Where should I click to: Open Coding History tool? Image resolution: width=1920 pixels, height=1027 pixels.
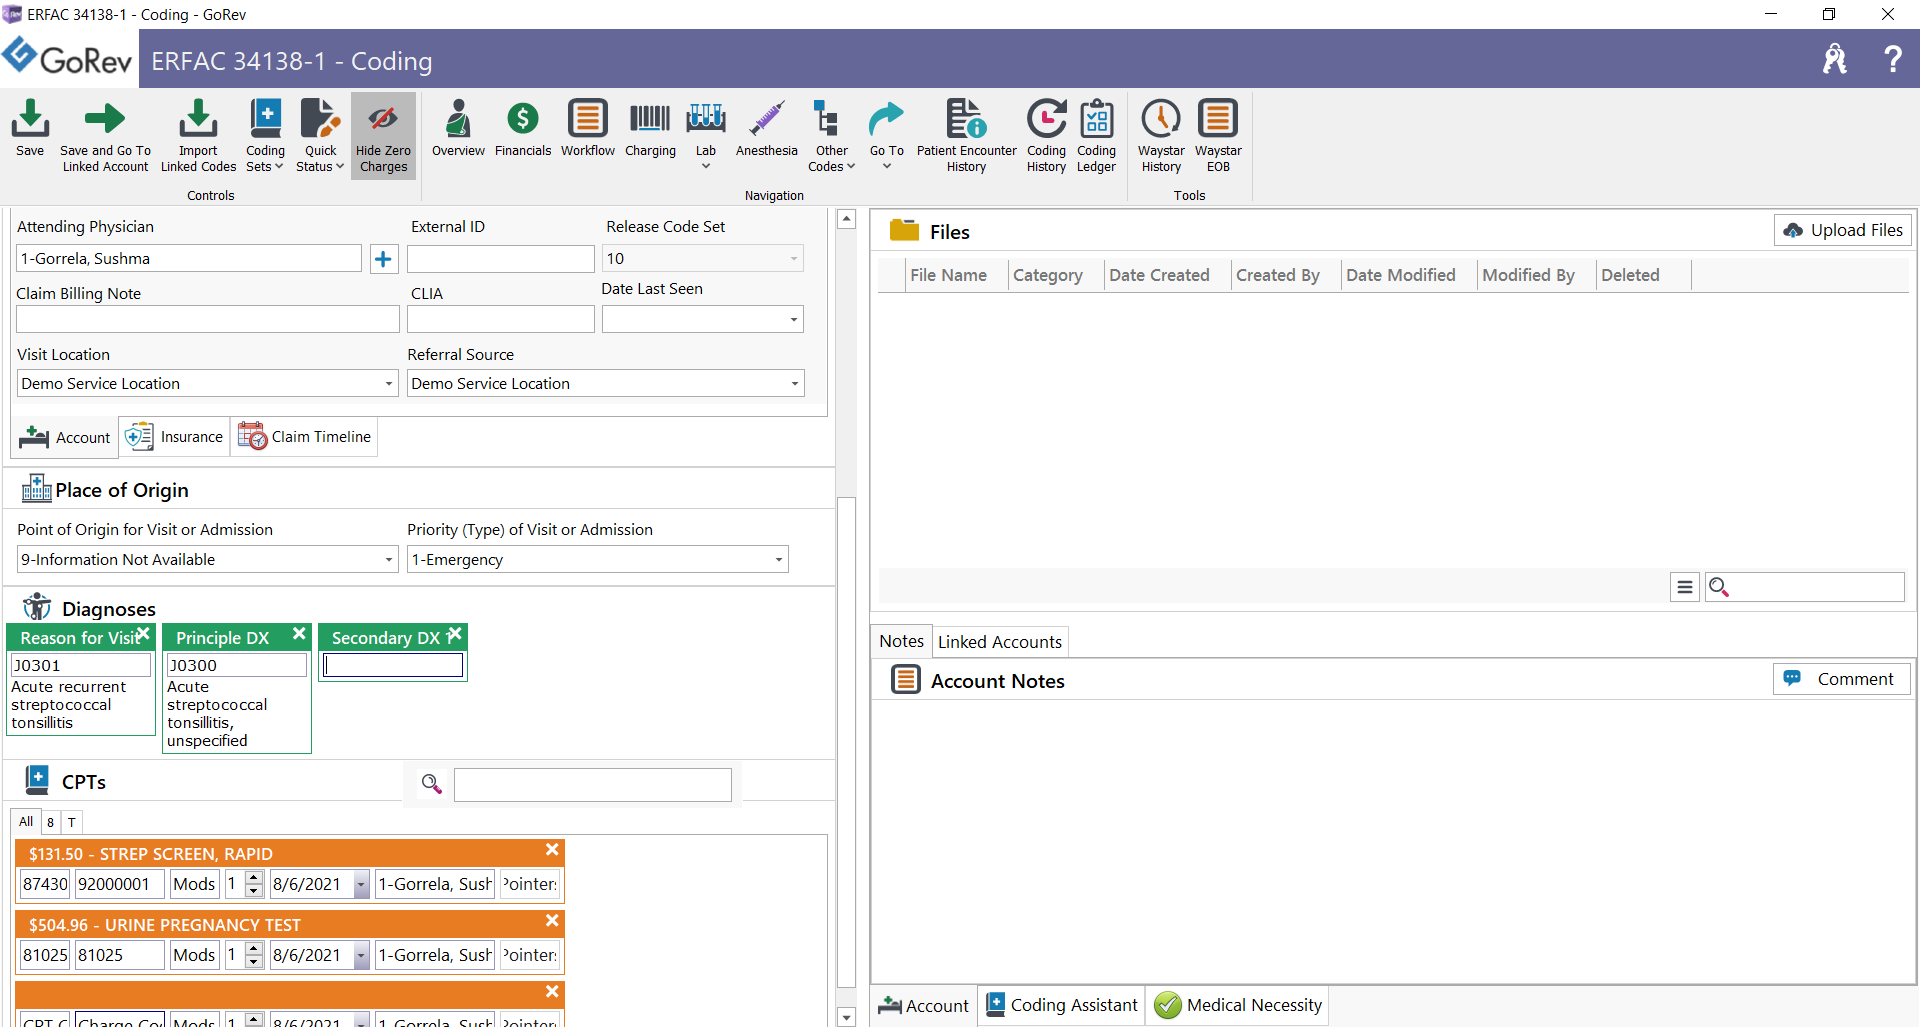click(x=1046, y=135)
